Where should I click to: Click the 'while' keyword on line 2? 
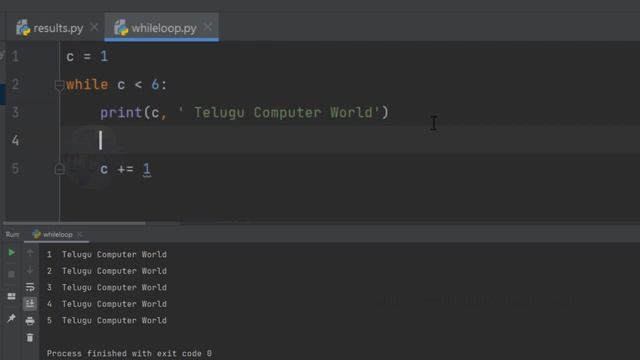(x=87, y=84)
